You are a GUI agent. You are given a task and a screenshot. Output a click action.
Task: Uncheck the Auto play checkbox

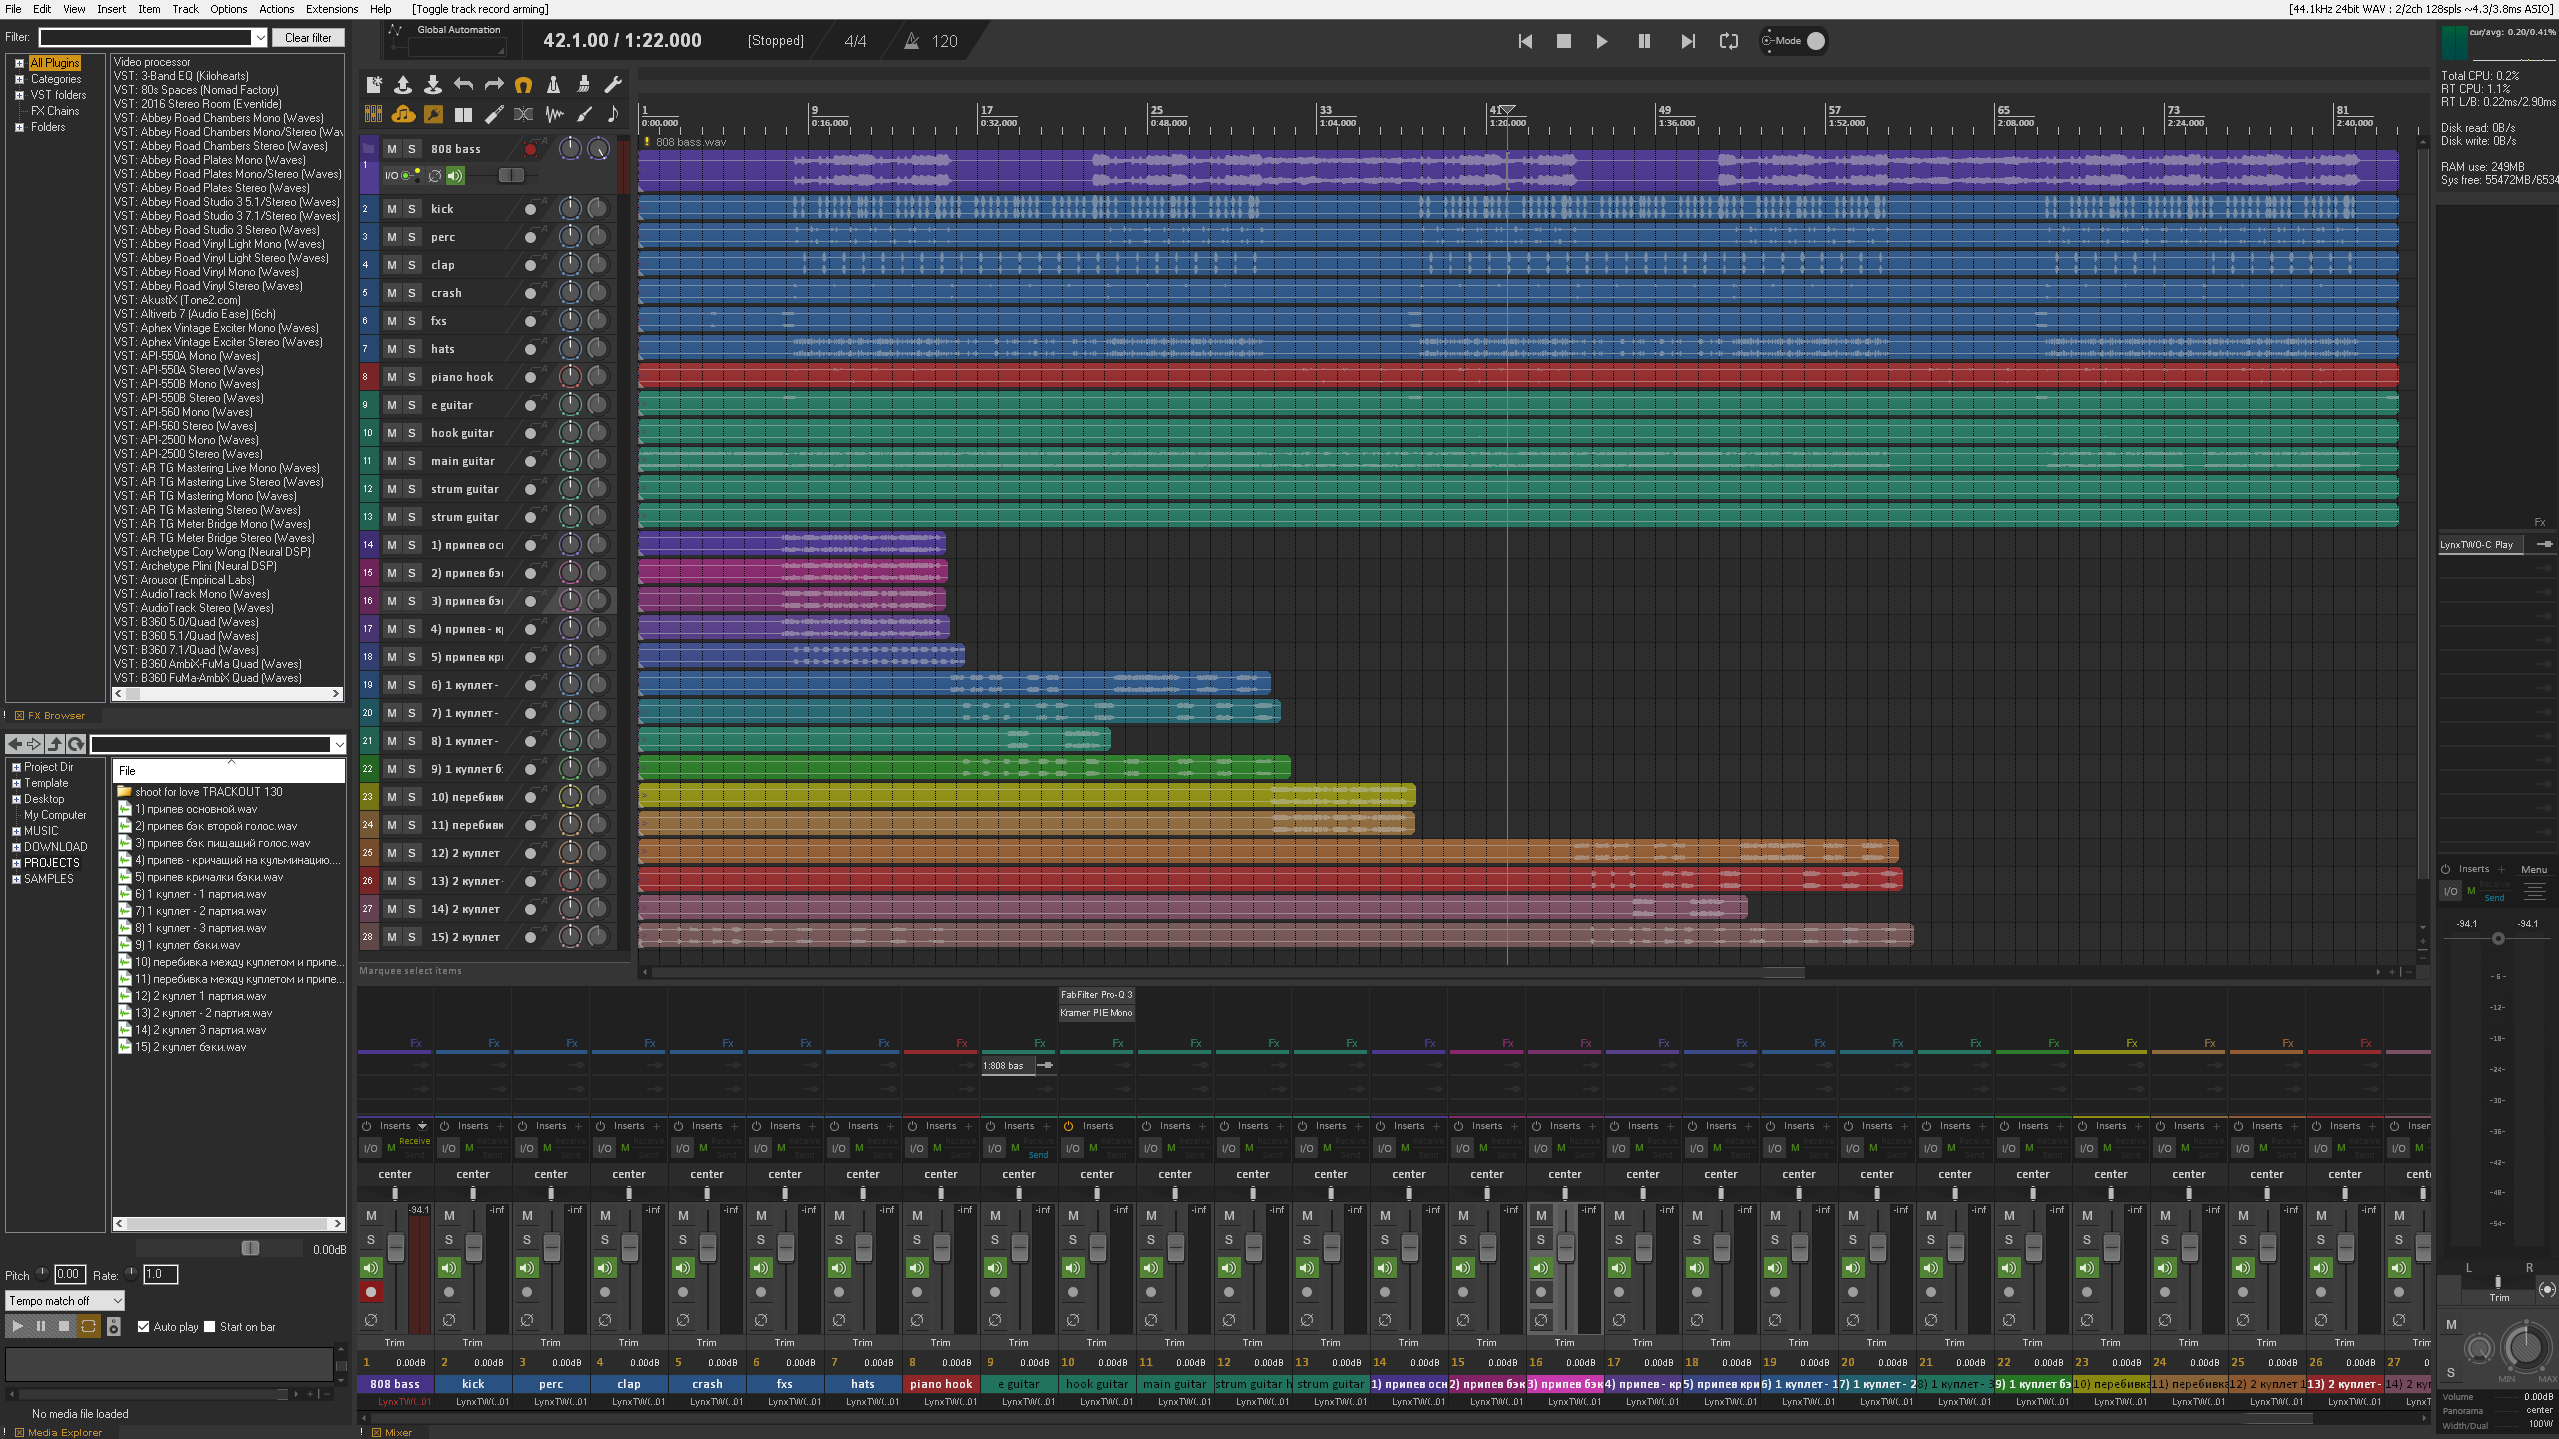144,1327
